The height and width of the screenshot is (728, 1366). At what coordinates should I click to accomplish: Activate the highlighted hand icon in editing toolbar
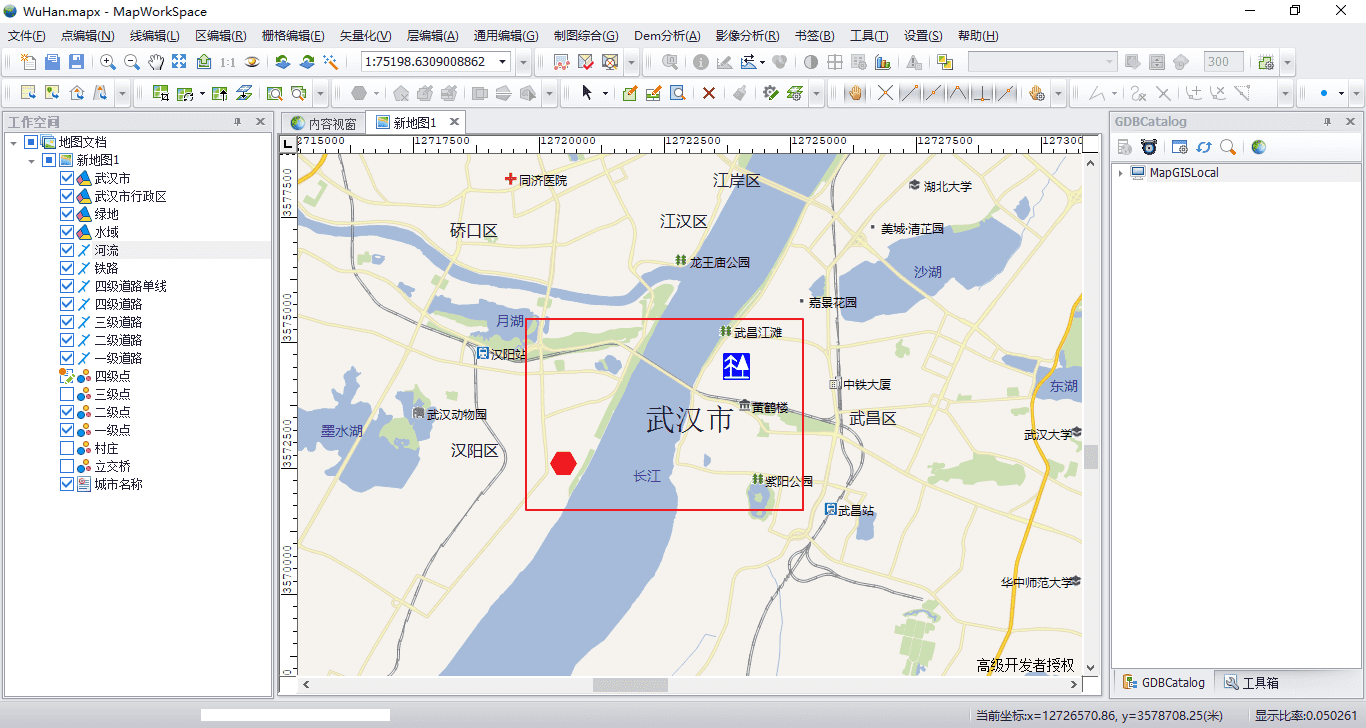pyautogui.click(x=855, y=93)
